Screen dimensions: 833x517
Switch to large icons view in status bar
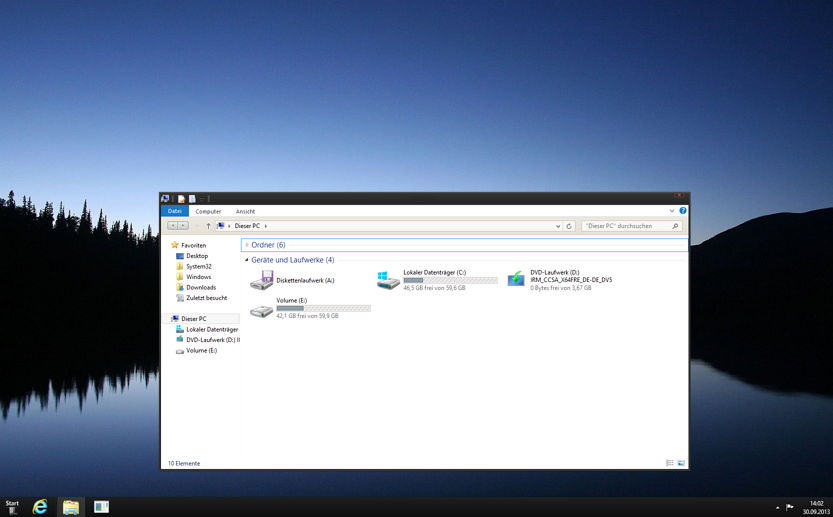pyautogui.click(x=681, y=463)
